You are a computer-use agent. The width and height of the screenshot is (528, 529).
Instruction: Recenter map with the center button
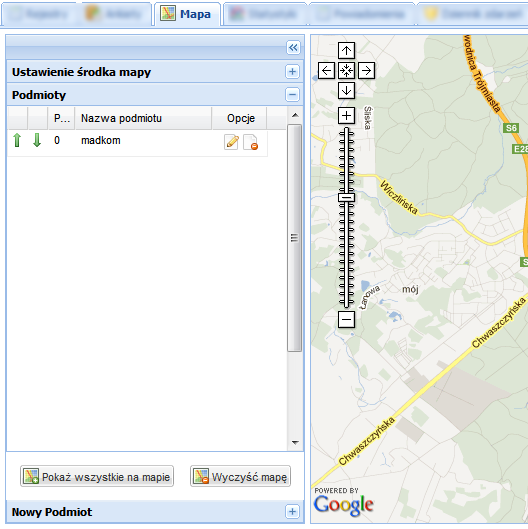pyautogui.click(x=346, y=71)
